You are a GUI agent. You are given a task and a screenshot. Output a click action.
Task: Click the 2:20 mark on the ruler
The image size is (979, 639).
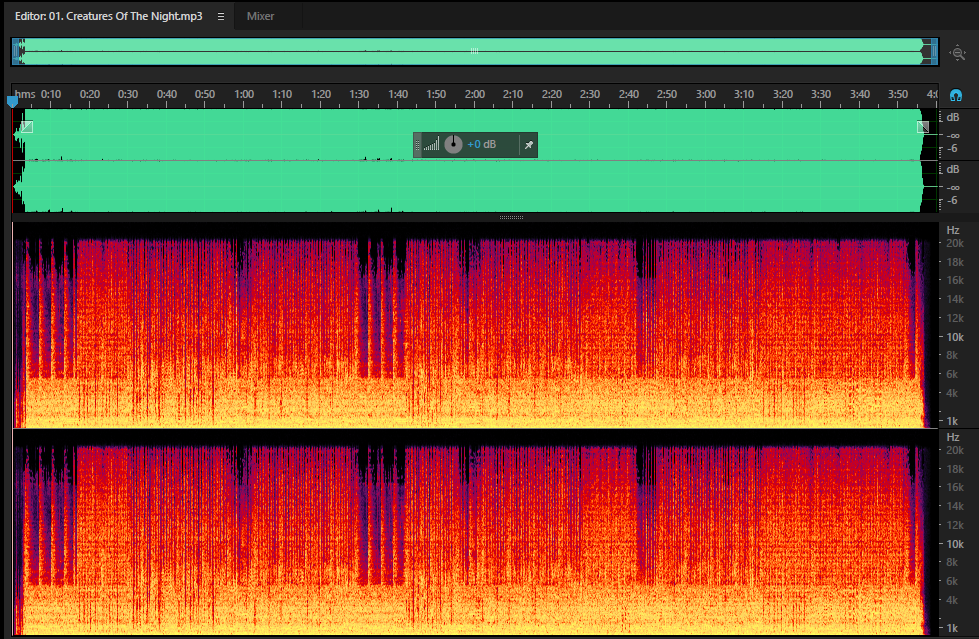(x=551, y=94)
